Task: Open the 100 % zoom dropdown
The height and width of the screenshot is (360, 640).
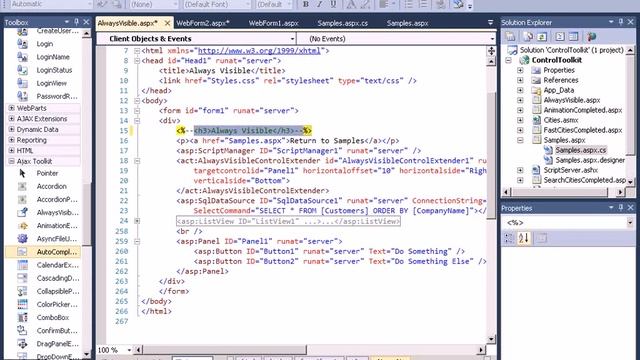Action: [129, 350]
